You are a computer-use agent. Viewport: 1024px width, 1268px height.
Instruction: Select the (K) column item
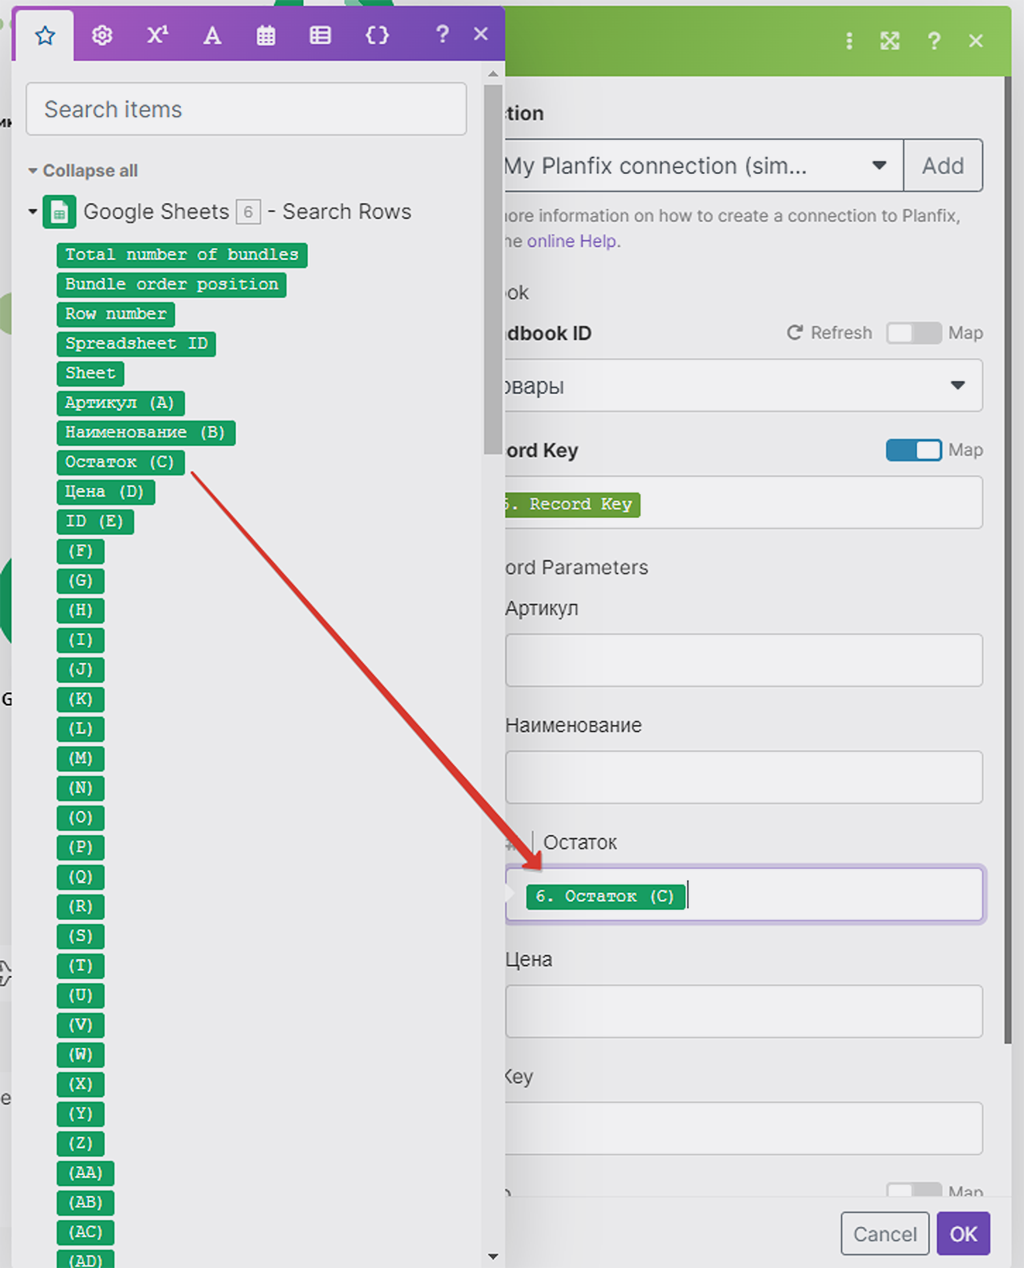click(81, 699)
